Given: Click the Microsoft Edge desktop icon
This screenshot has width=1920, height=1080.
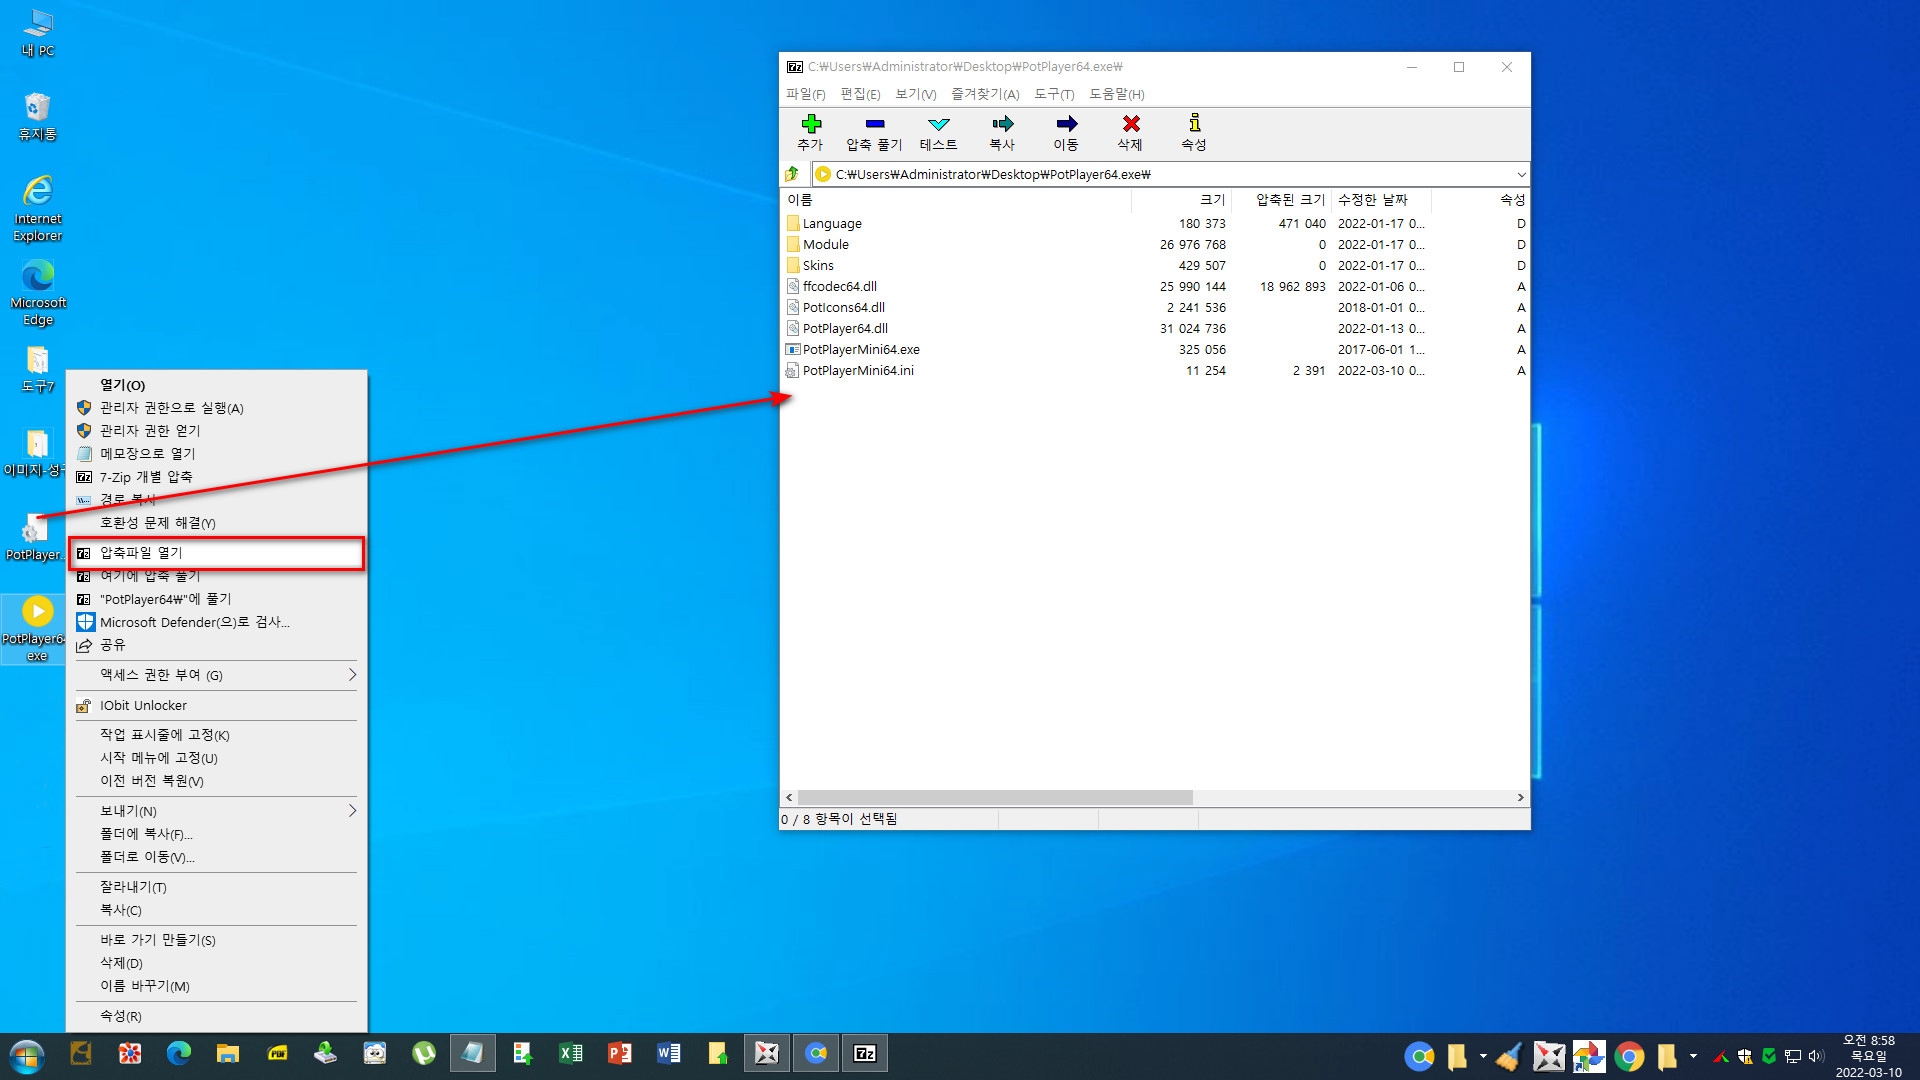Looking at the screenshot, I should pyautogui.click(x=38, y=293).
